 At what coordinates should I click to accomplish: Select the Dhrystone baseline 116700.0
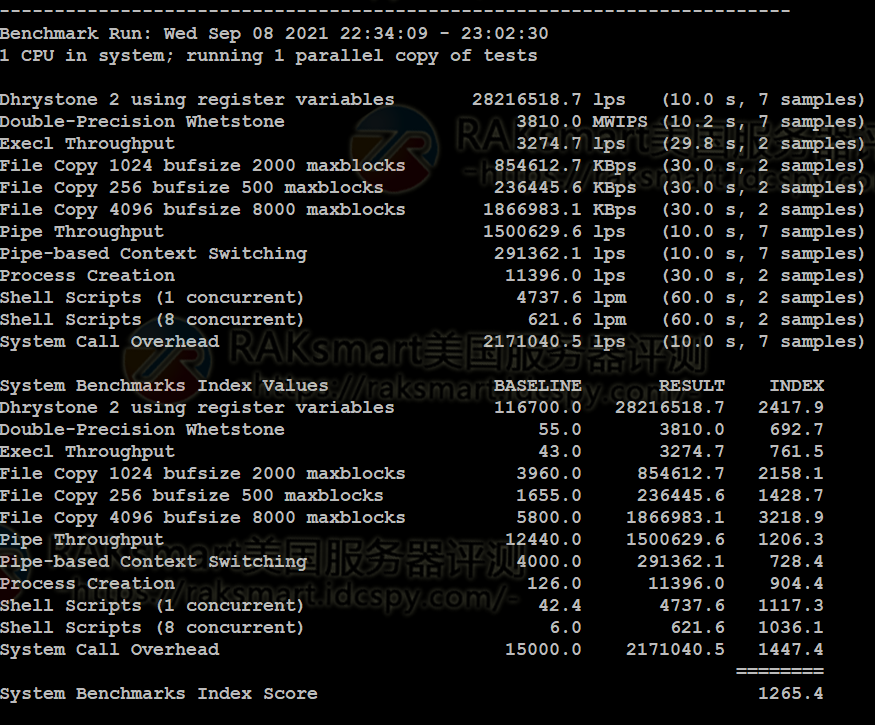(x=537, y=407)
